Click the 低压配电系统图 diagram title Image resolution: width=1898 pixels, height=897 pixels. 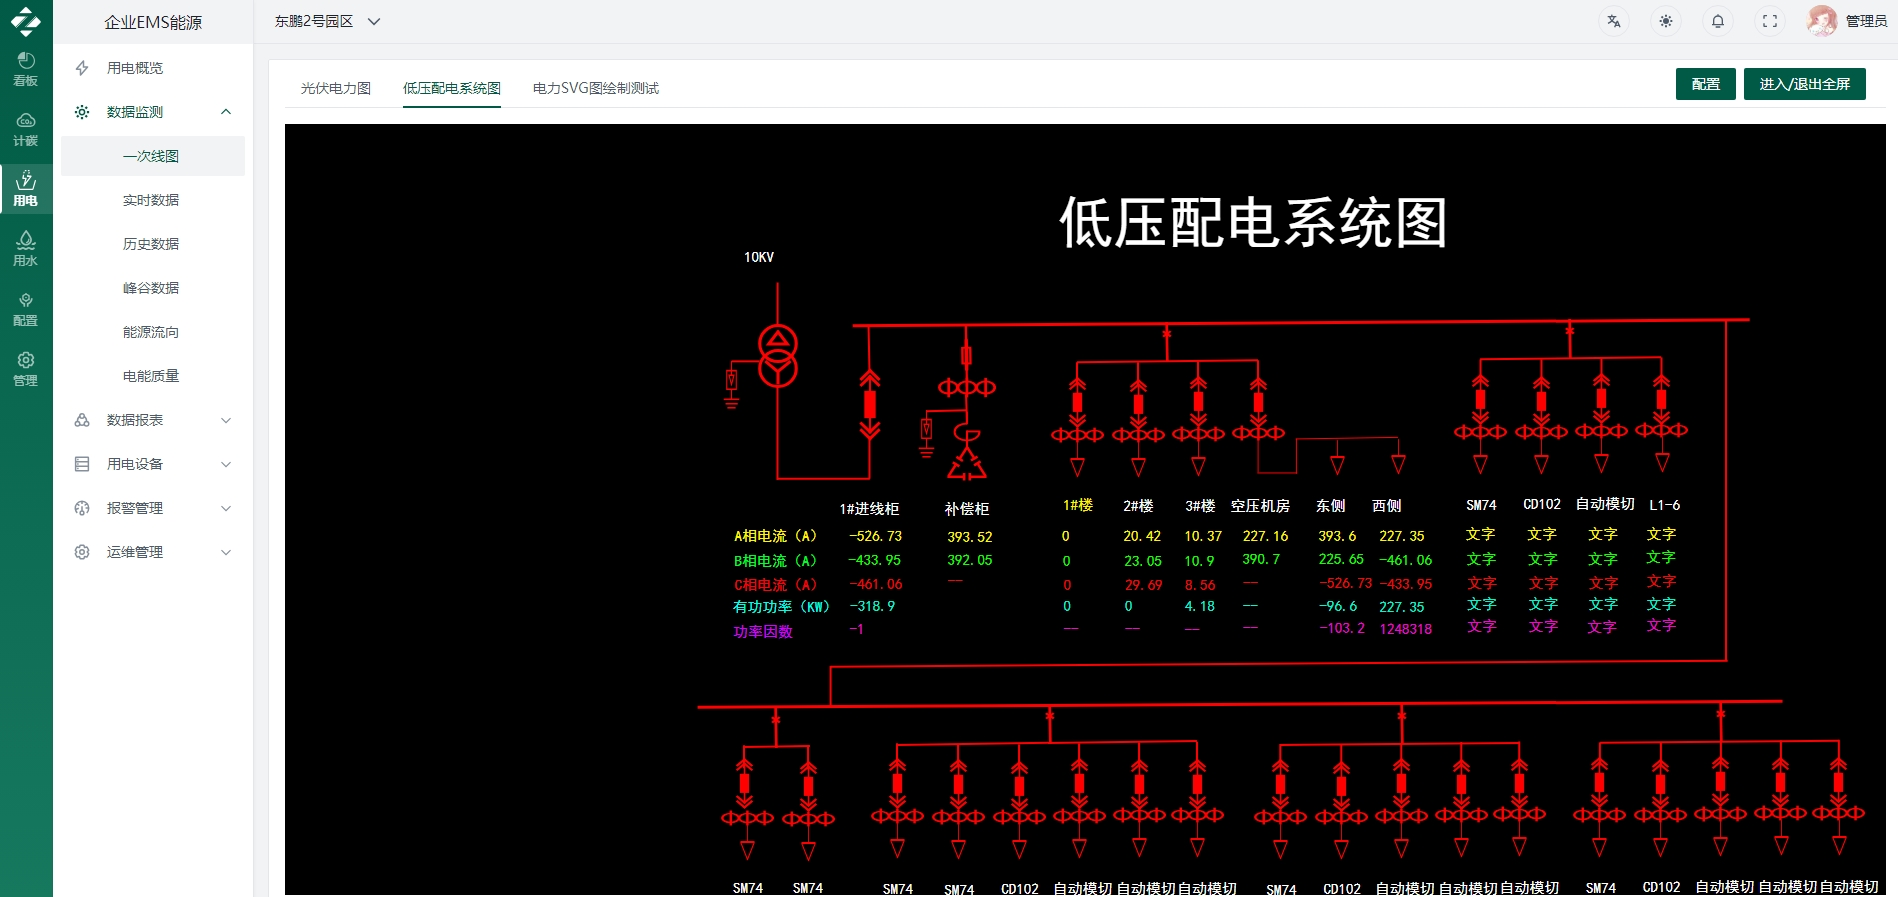click(x=1253, y=222)
